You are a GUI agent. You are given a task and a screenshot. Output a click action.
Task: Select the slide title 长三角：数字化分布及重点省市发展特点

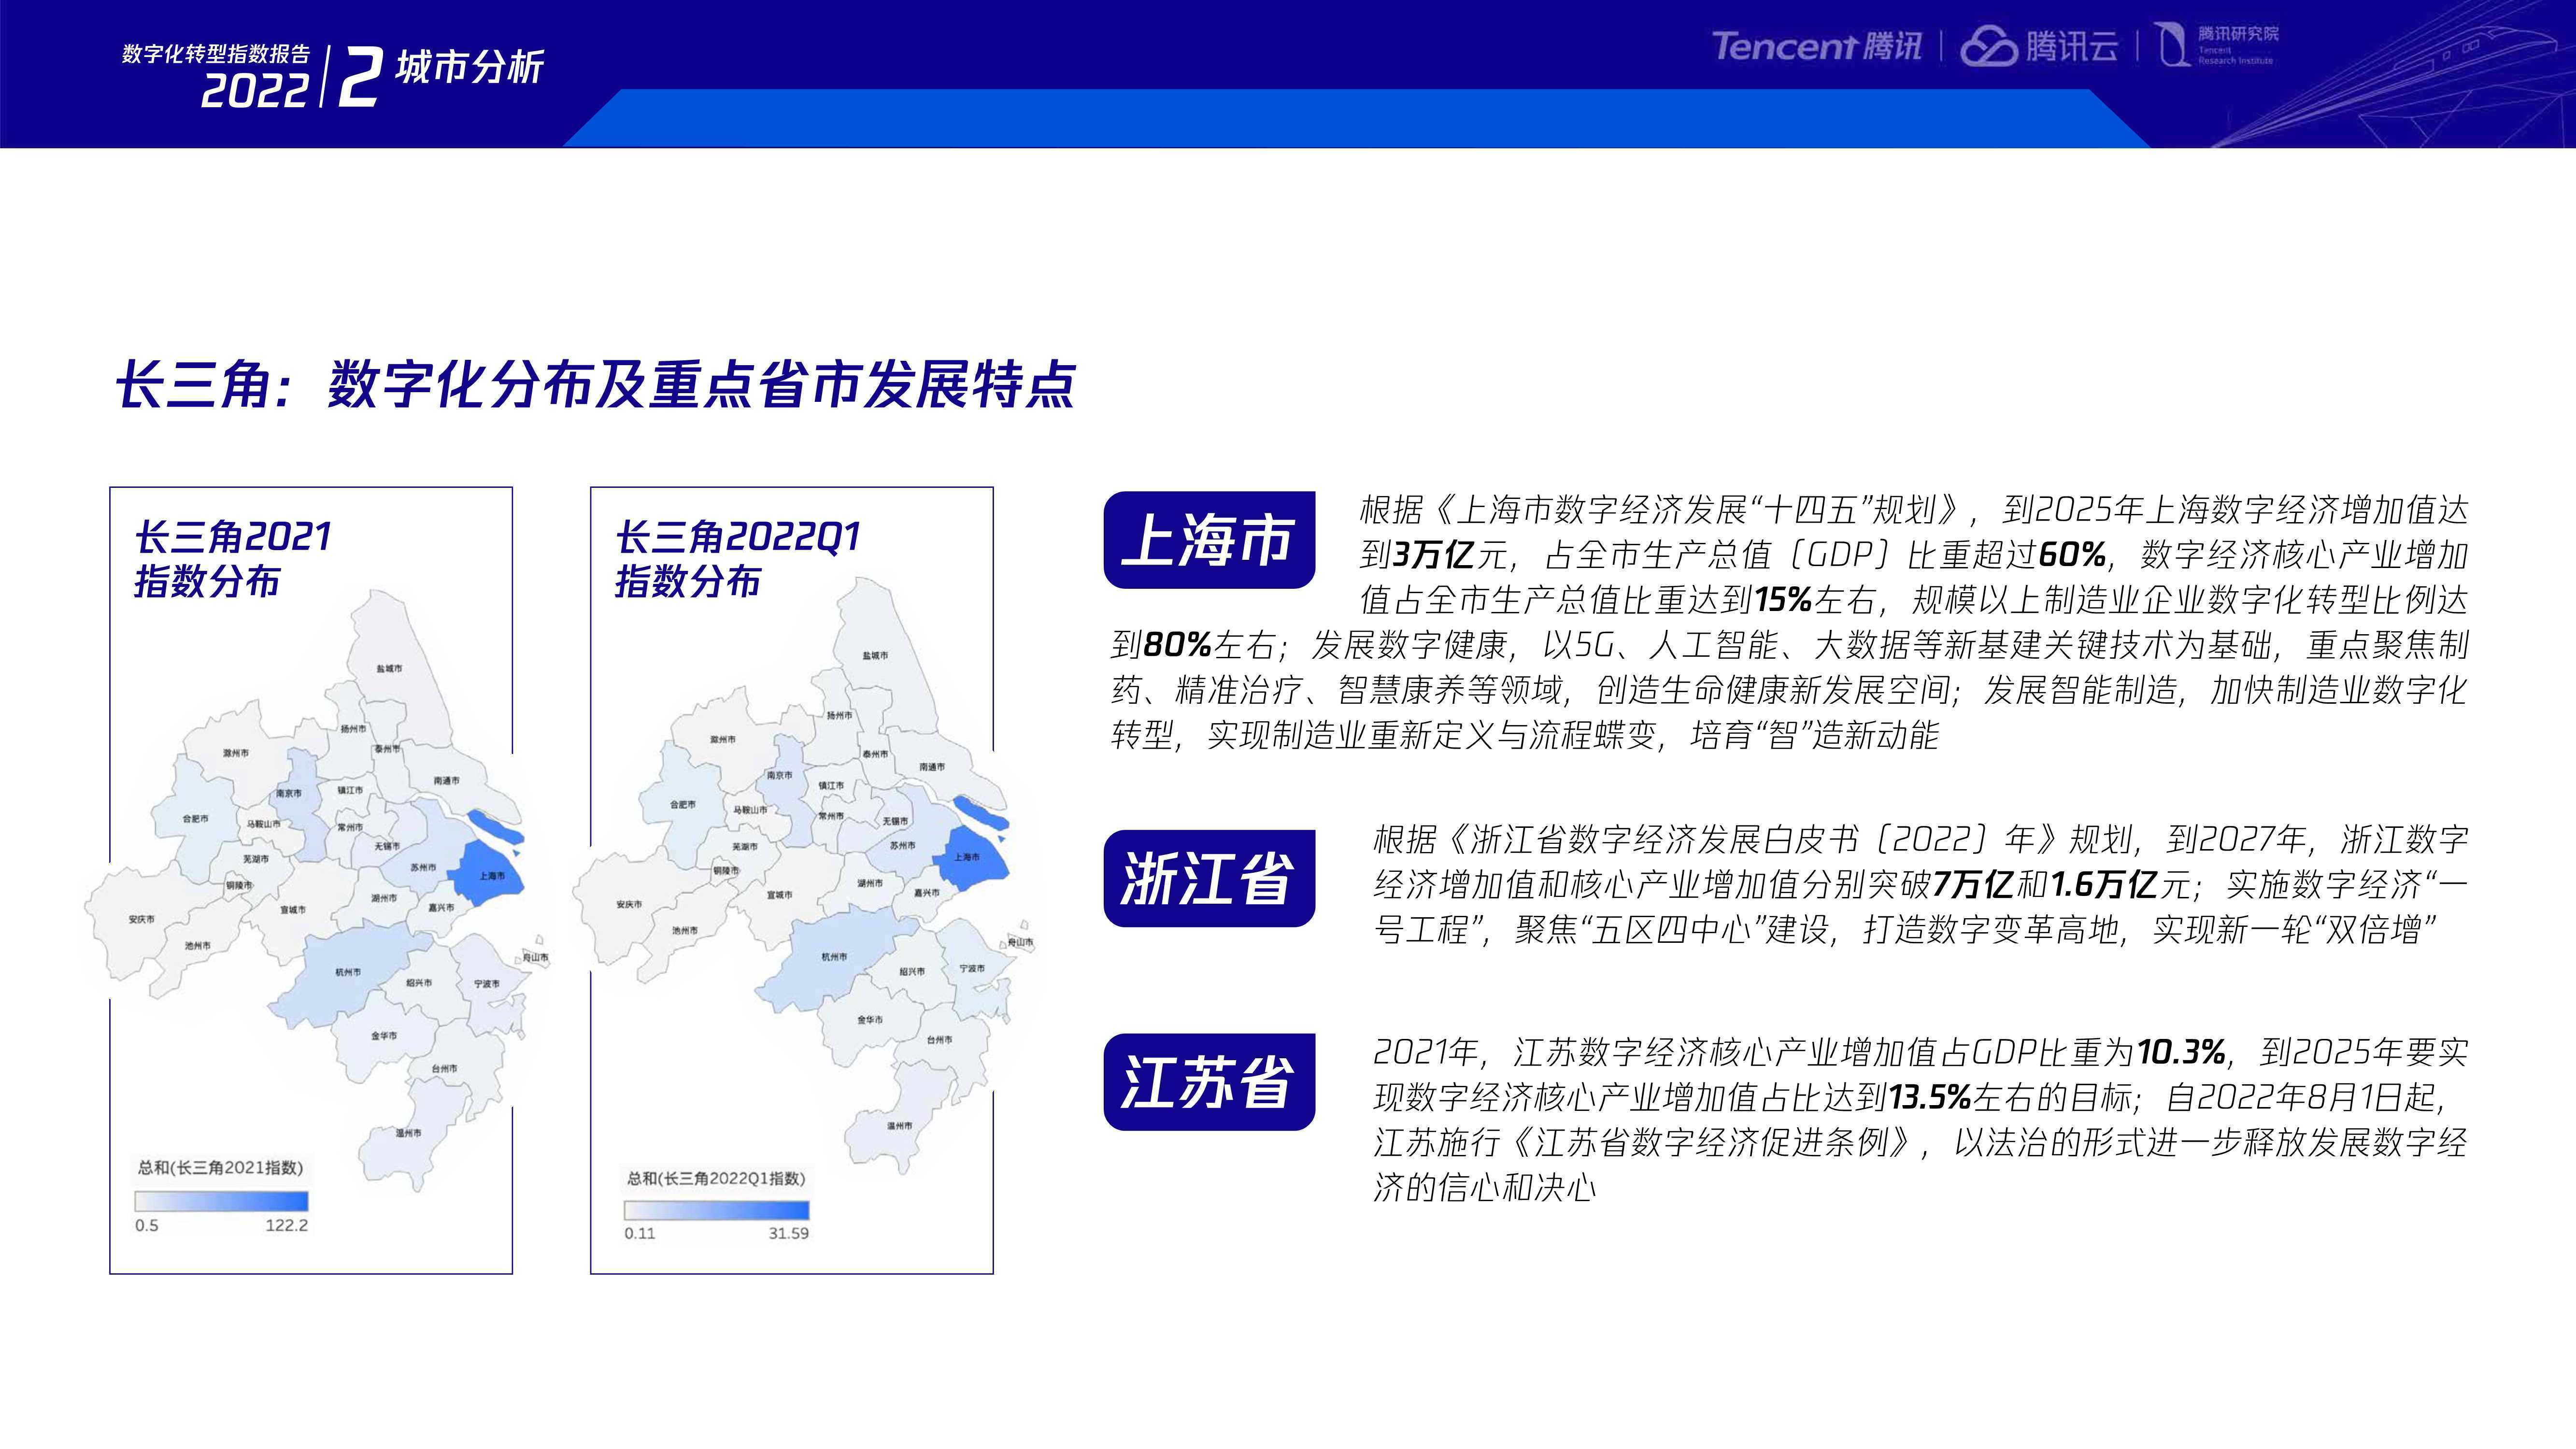point(595,384)
